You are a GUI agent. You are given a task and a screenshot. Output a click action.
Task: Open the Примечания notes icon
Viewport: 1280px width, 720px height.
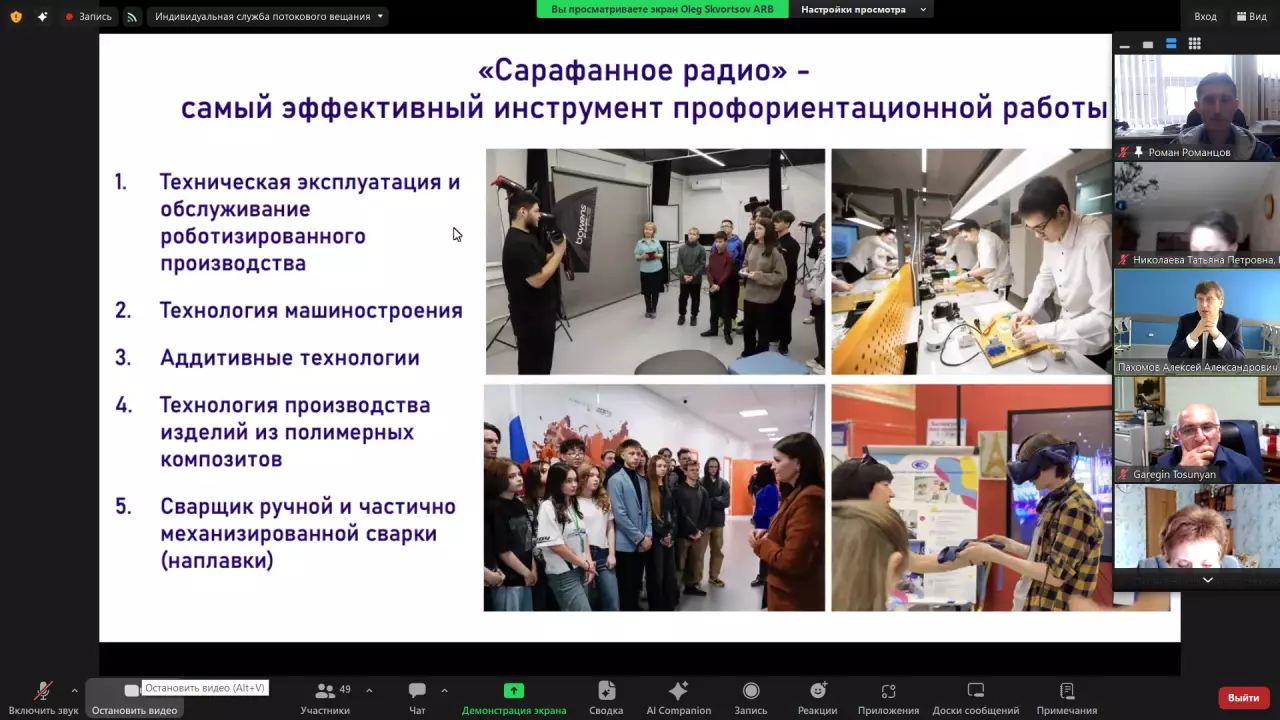(x=1066, y=697)
